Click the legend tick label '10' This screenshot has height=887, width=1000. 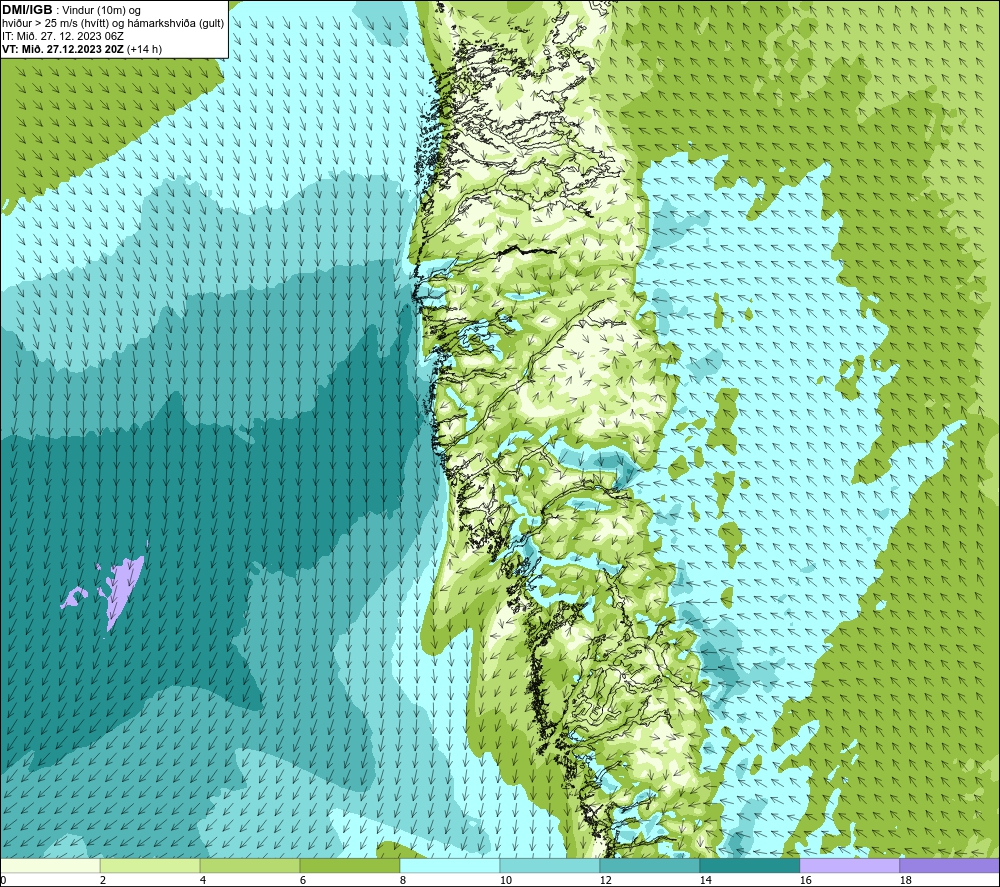(x=505, y=880)
